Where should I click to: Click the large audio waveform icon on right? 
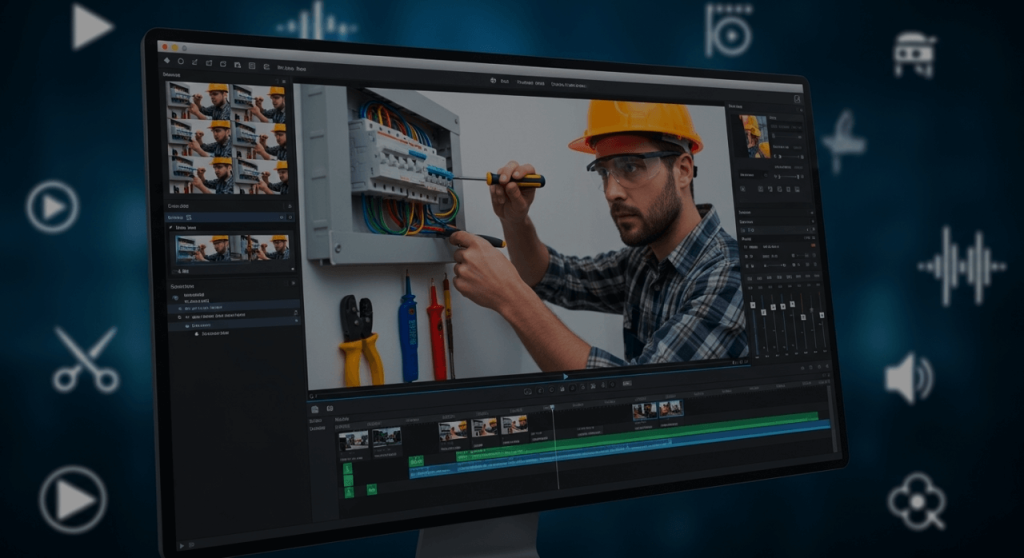tap(961, 266)
